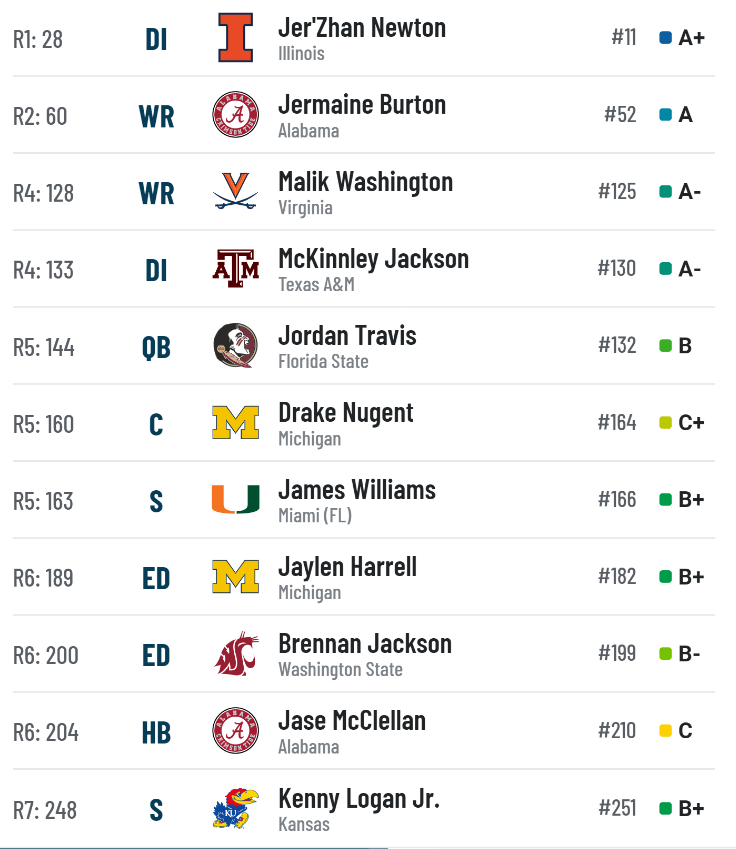Click Michigan logo beside Drake Nugent

(235, 422)
